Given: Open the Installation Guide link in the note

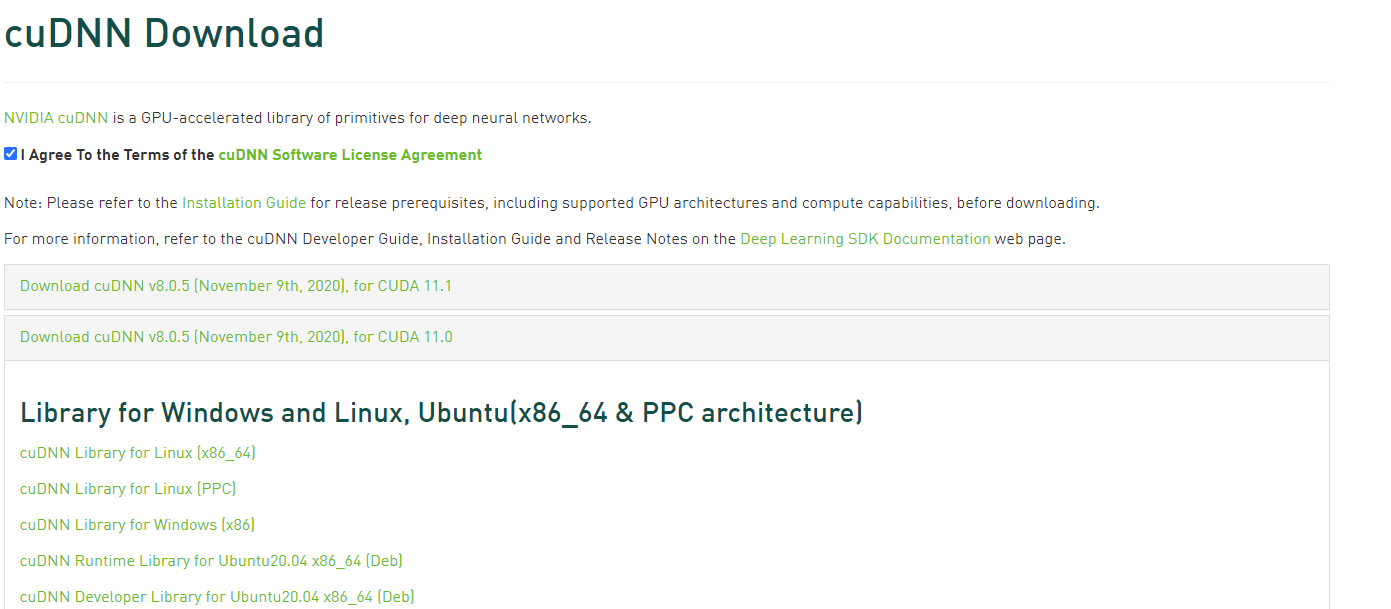Looking at the screenshot, I should point(244,203).
